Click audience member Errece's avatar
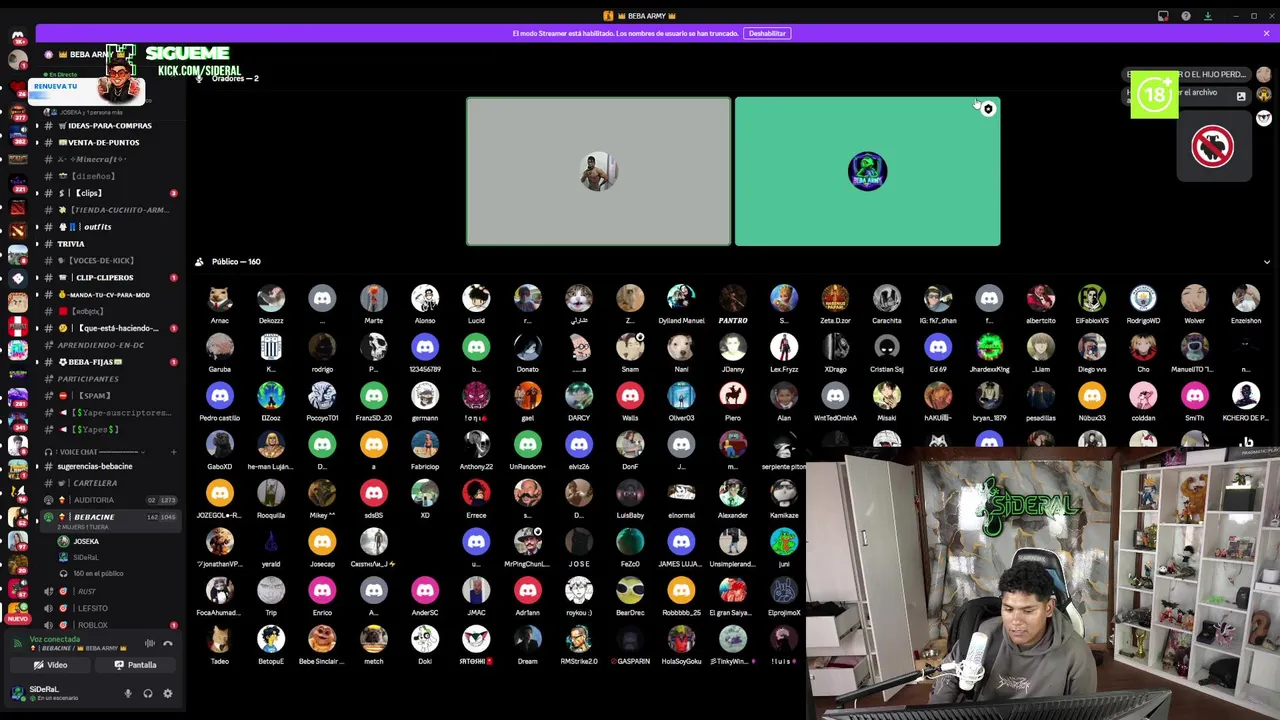Image resolution: width=1280 pixels, height=720 pixels. pos(476,493)
